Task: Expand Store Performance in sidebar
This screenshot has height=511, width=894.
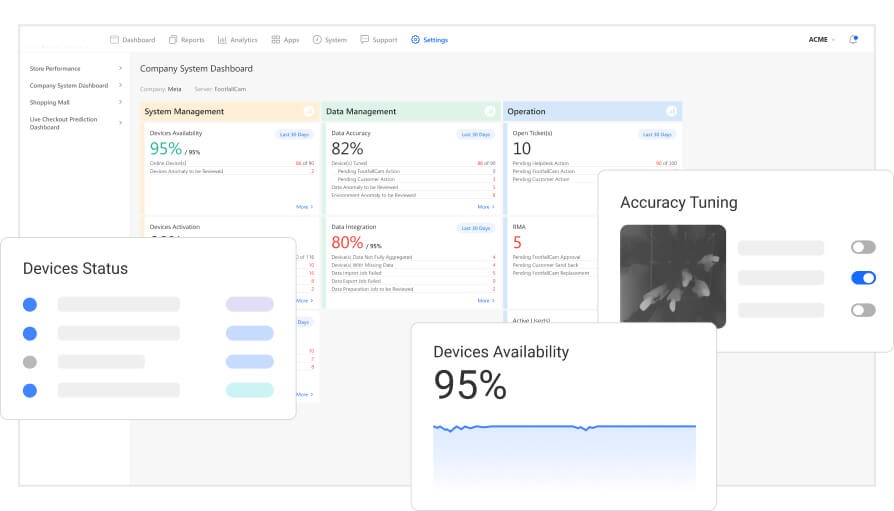Action: point(120,69)
